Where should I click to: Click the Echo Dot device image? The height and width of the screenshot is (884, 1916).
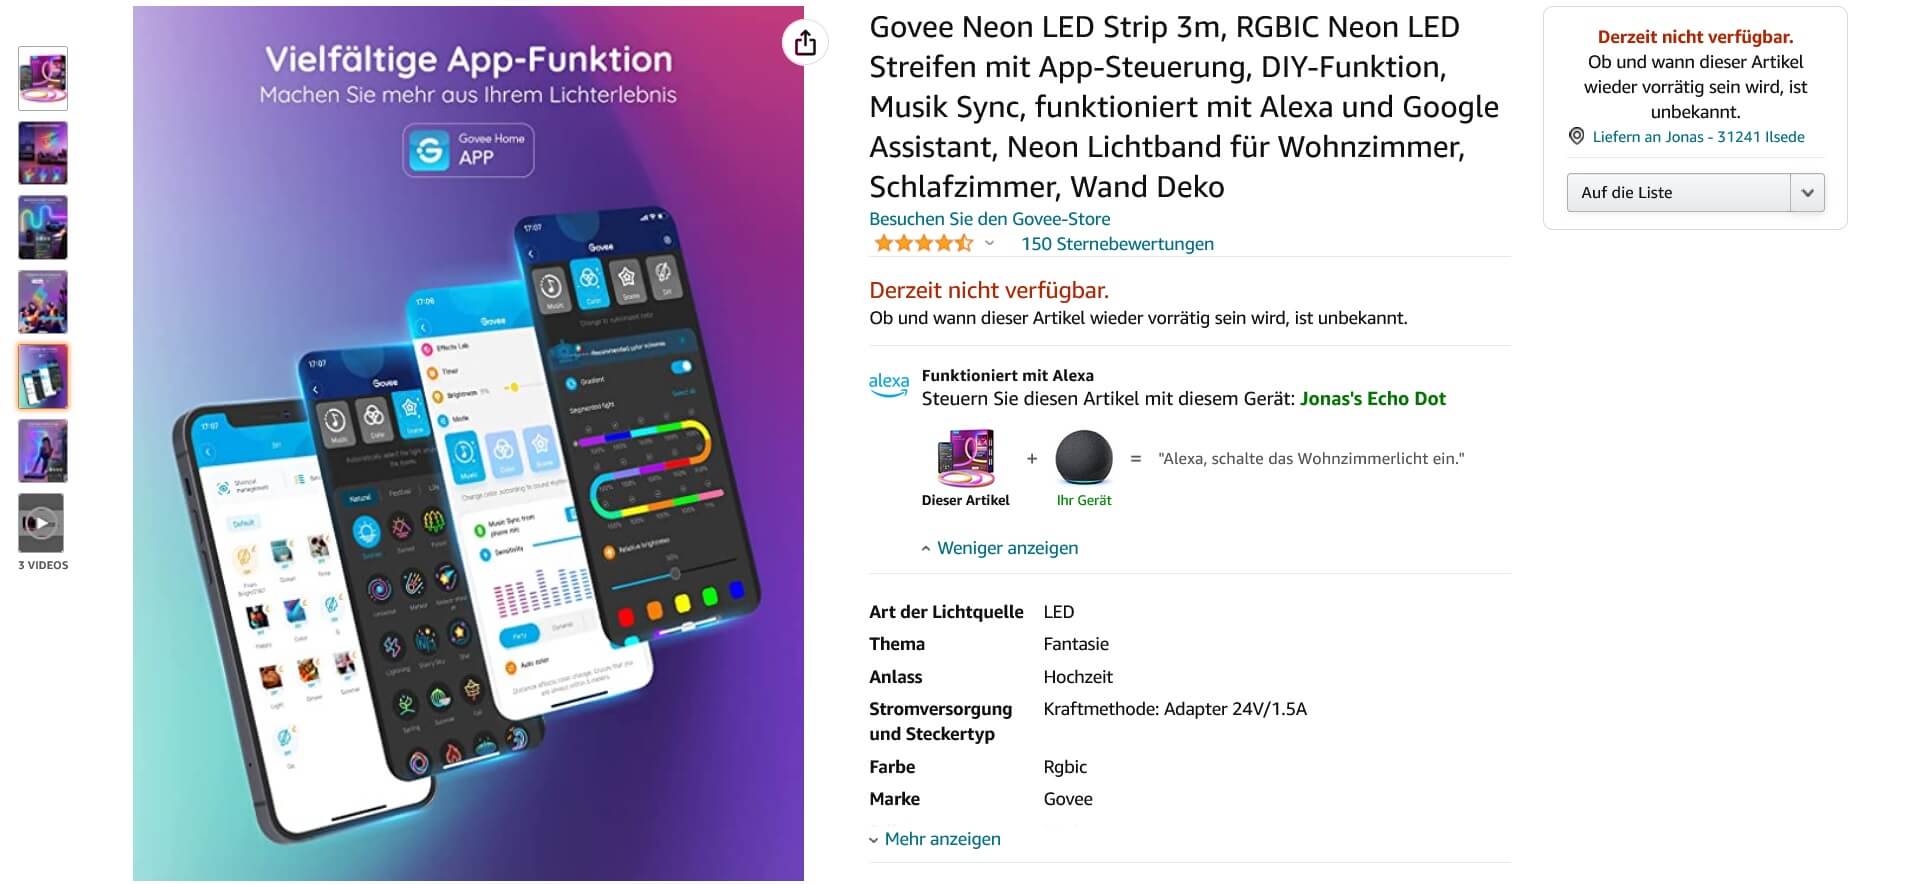1084,458
